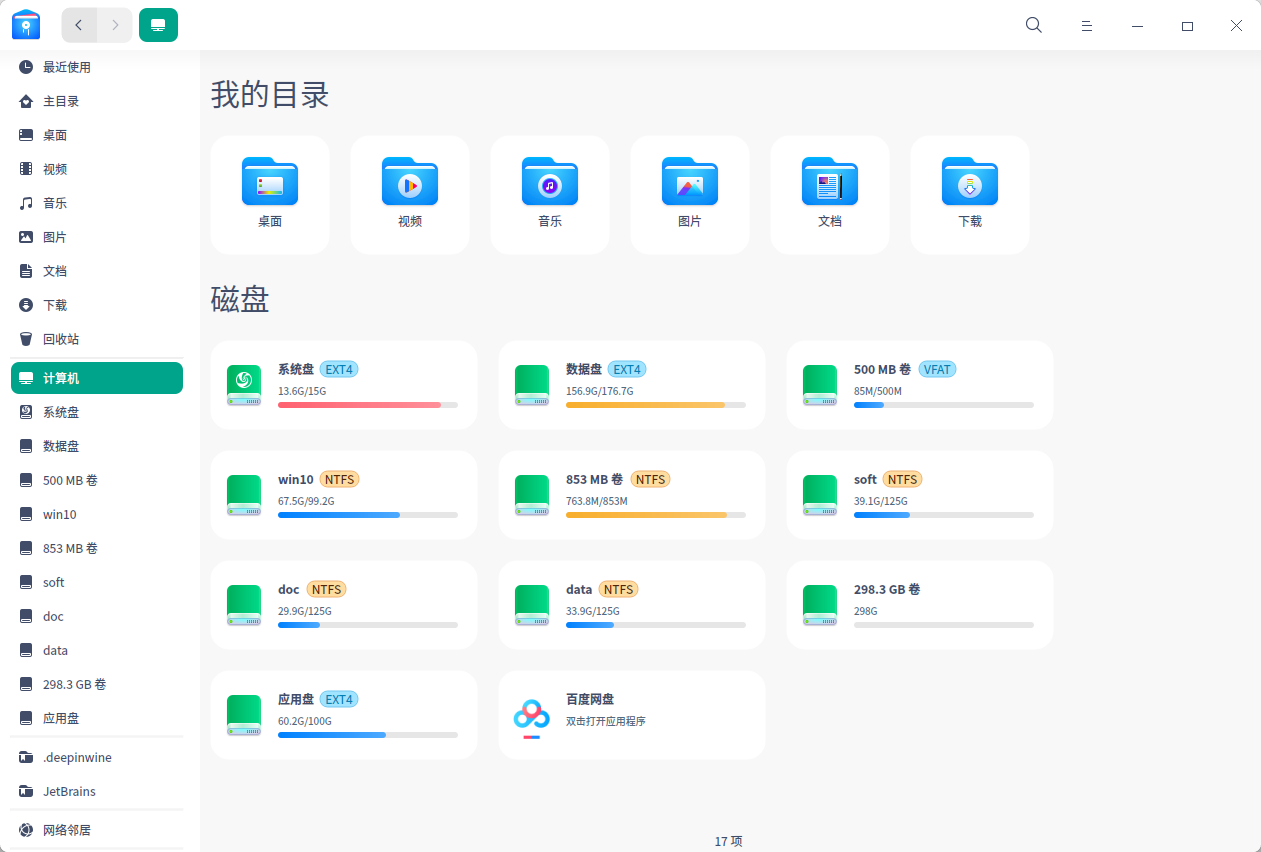The height and width of the screenshot is (852, 1261).
Task: Open 视频 folder icon in 我的目录
Action: (x=410, y=181)
